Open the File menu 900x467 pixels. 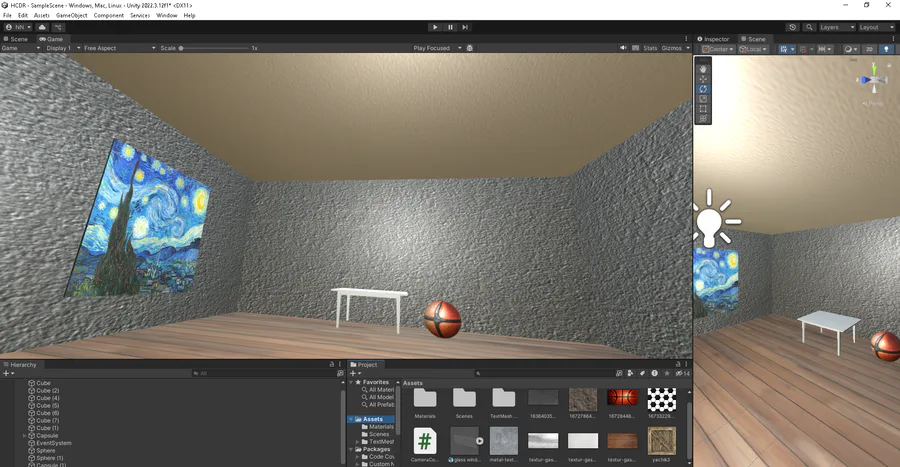point(7,15)
